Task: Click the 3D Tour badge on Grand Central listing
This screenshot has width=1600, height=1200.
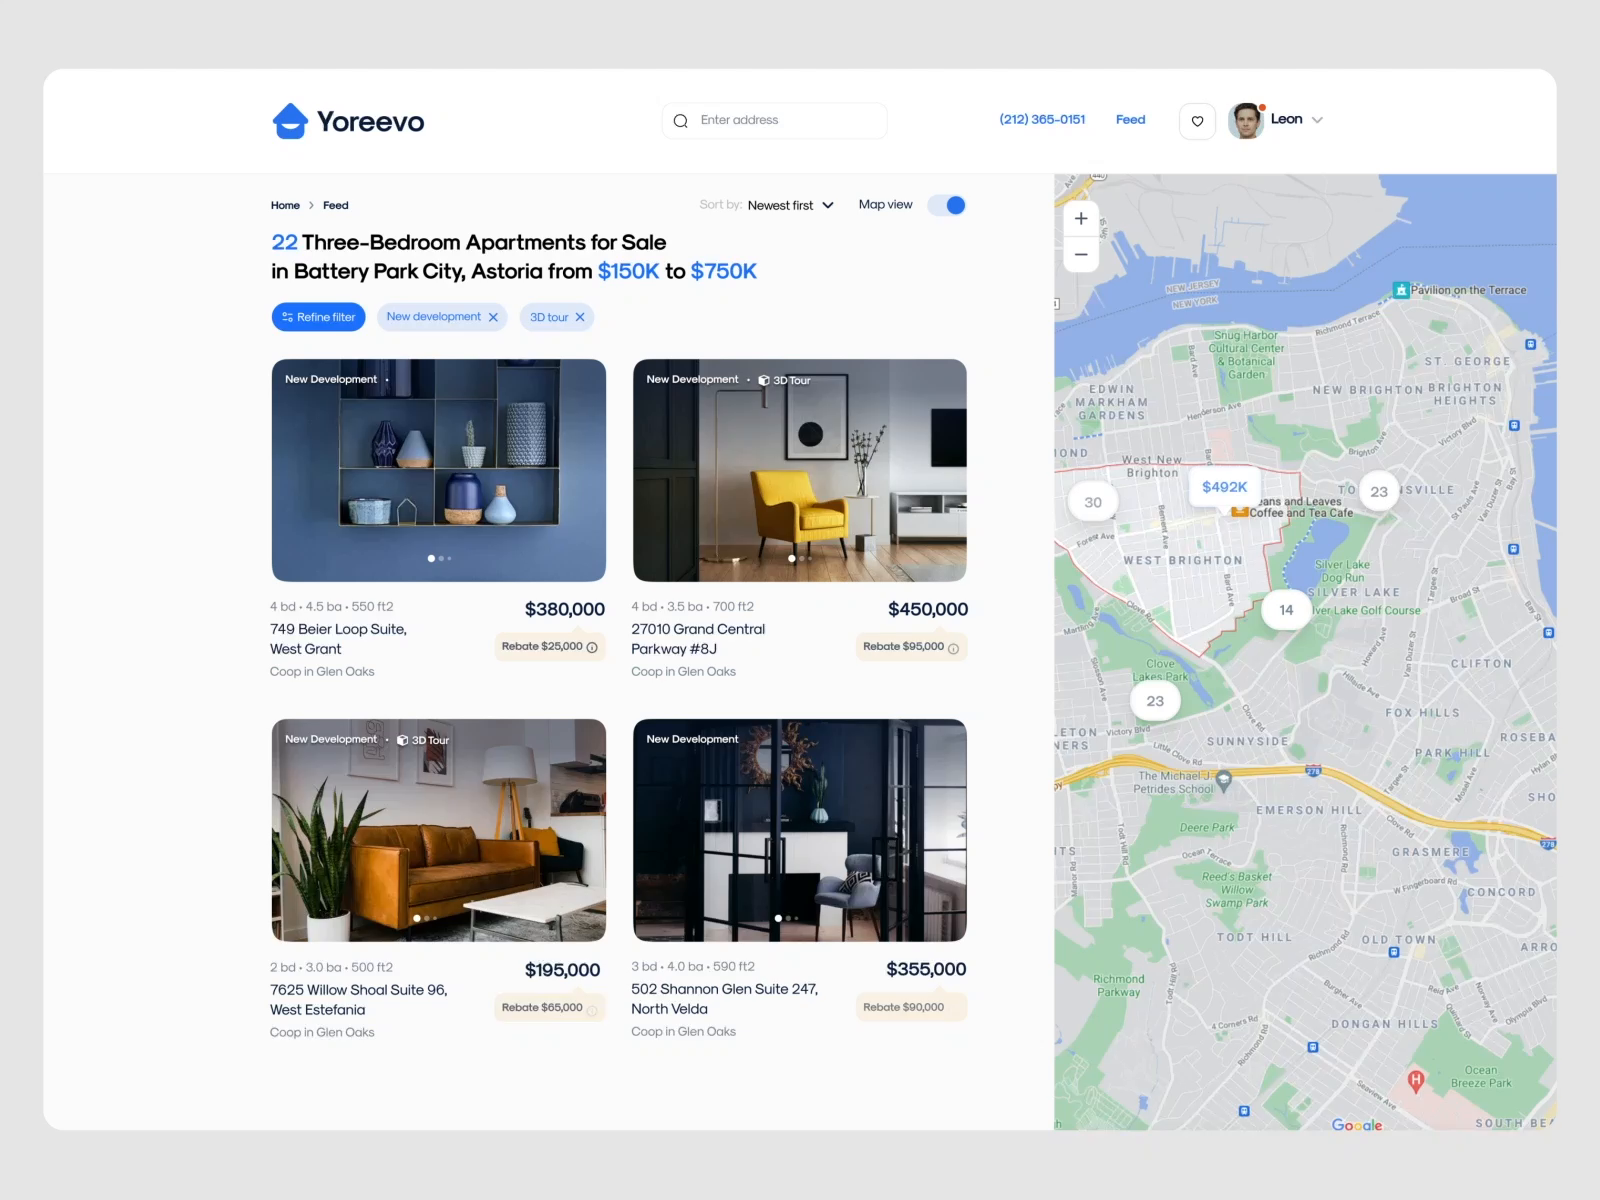Action: coord(788,380)
